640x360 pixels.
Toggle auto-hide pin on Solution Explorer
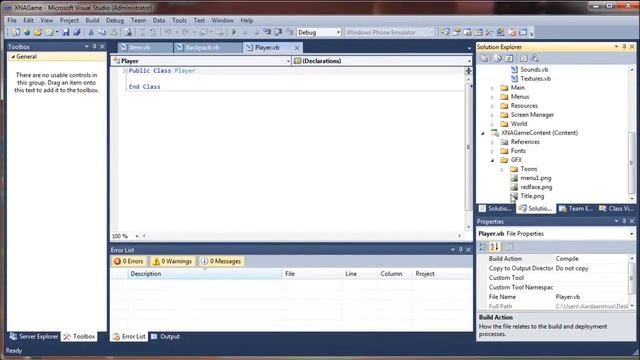624,47
